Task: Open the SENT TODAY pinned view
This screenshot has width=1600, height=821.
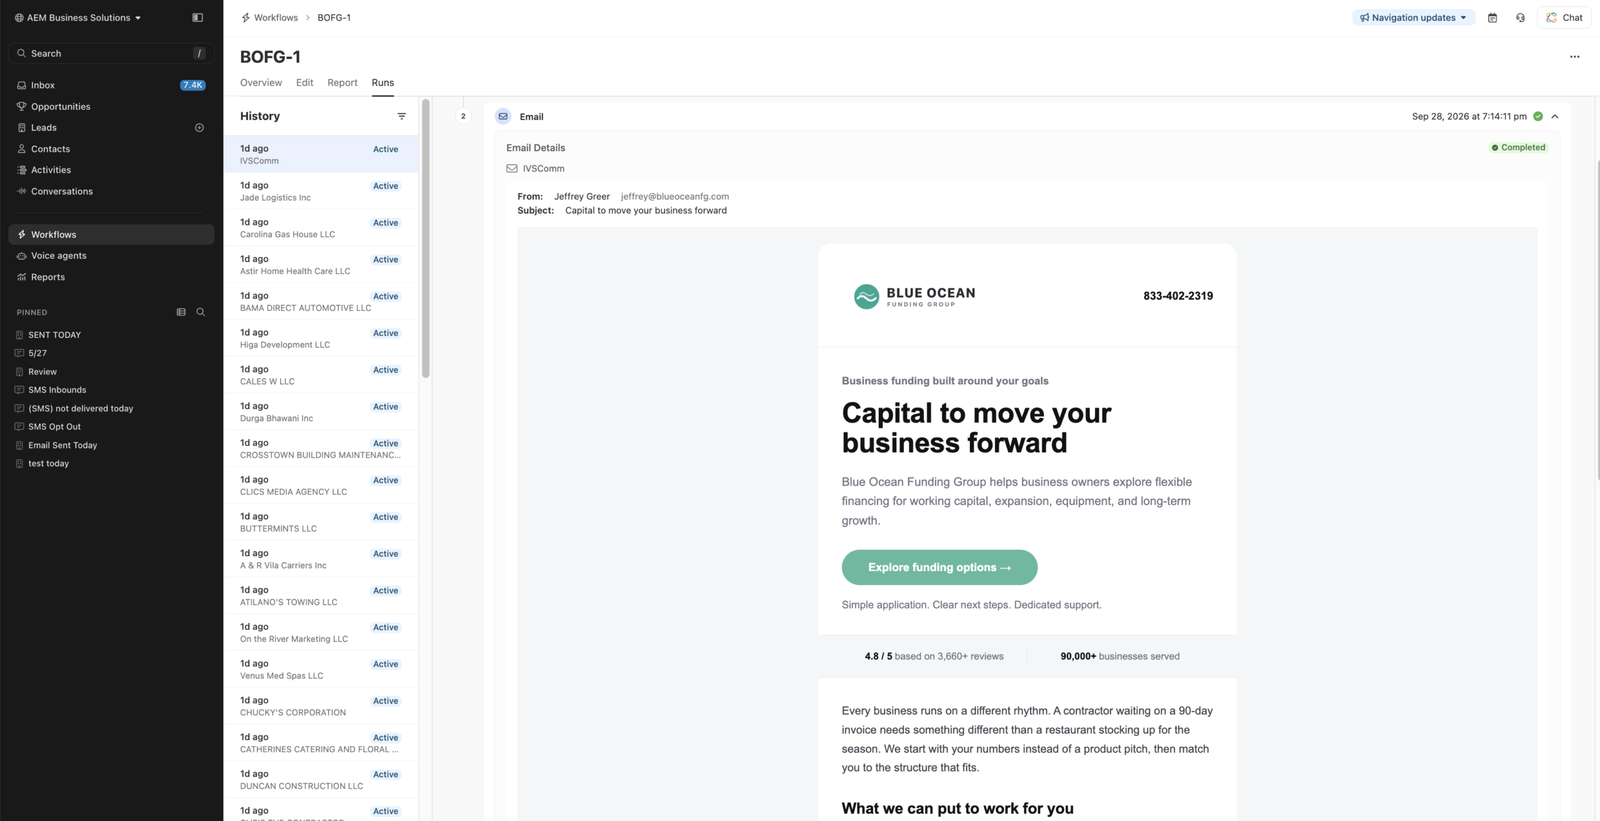Action: coord(54,335)
